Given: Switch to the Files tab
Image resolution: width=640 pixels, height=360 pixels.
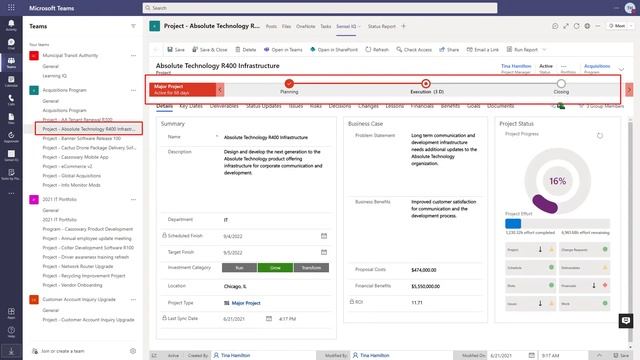Looking at the screenshot, I should coord(287,26).
